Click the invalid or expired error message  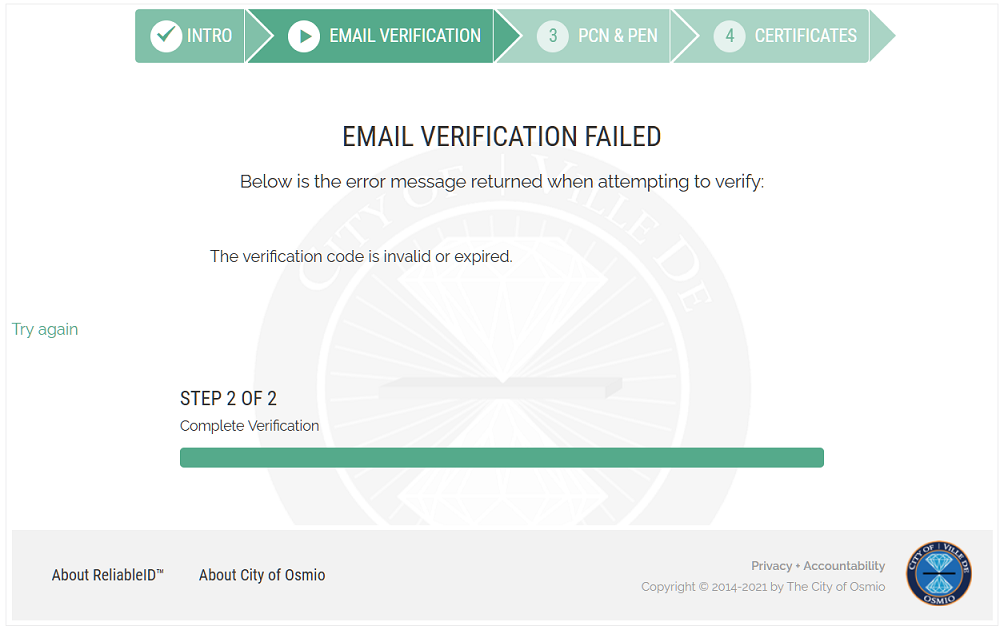click(361, 257)
